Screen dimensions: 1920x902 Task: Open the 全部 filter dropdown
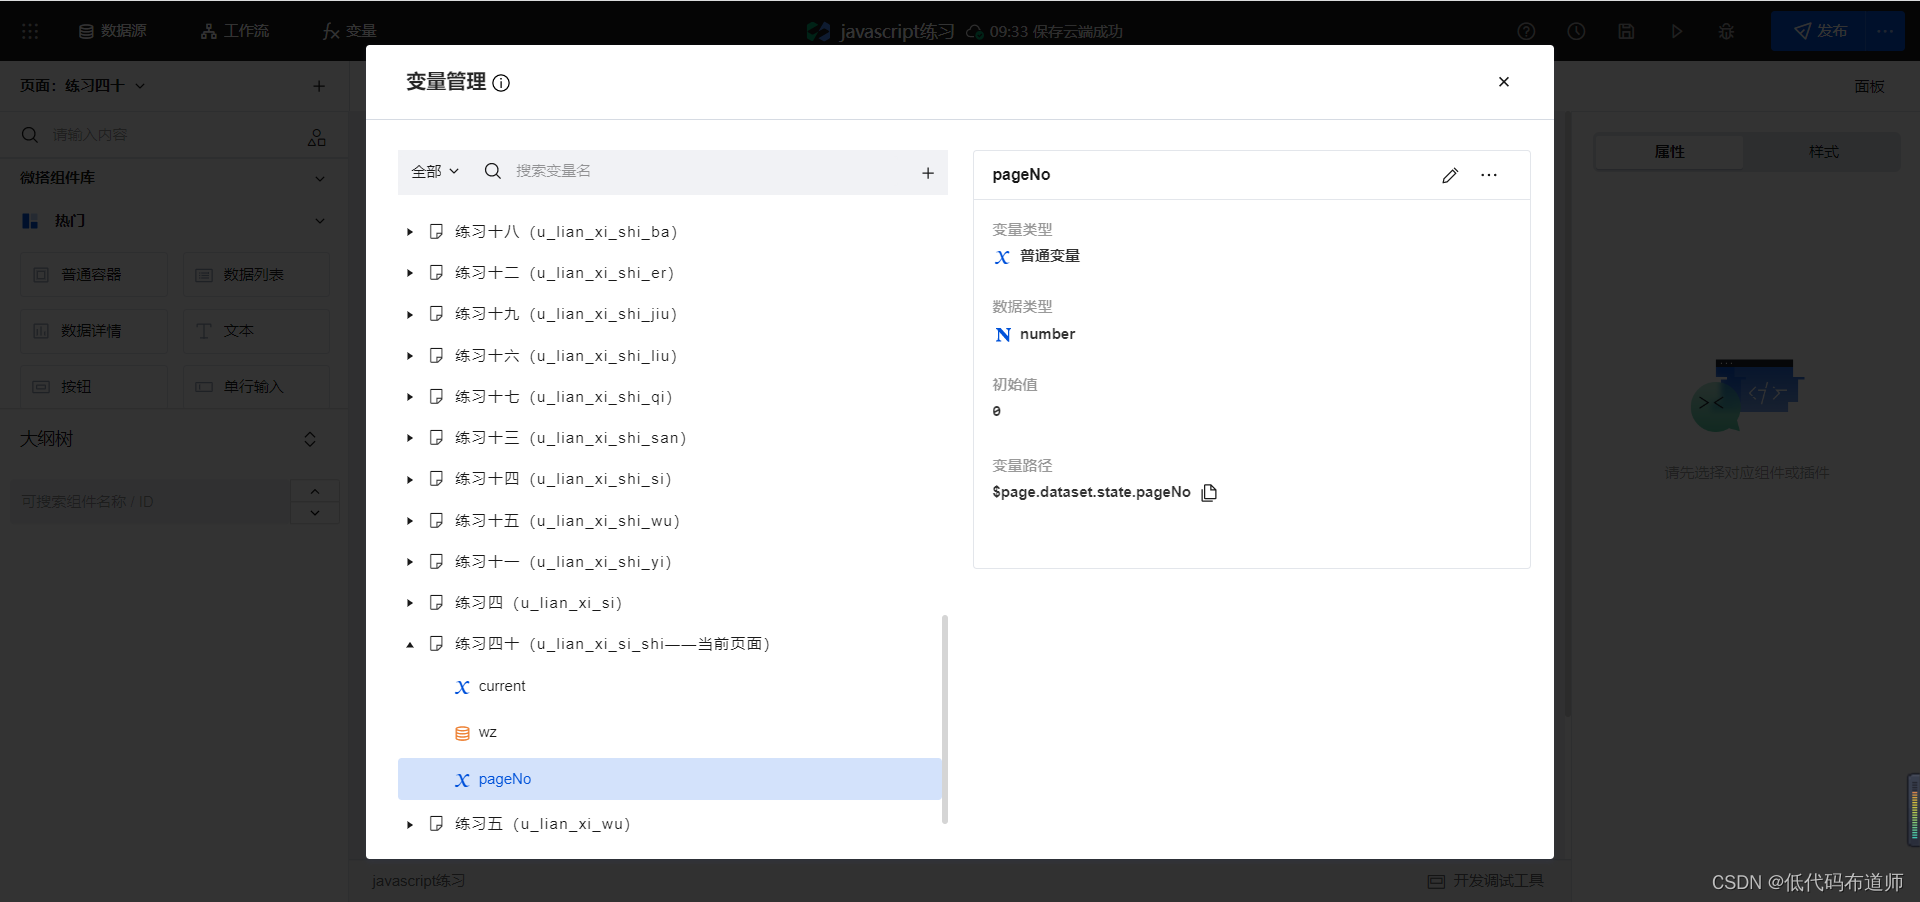coord(435,172)
